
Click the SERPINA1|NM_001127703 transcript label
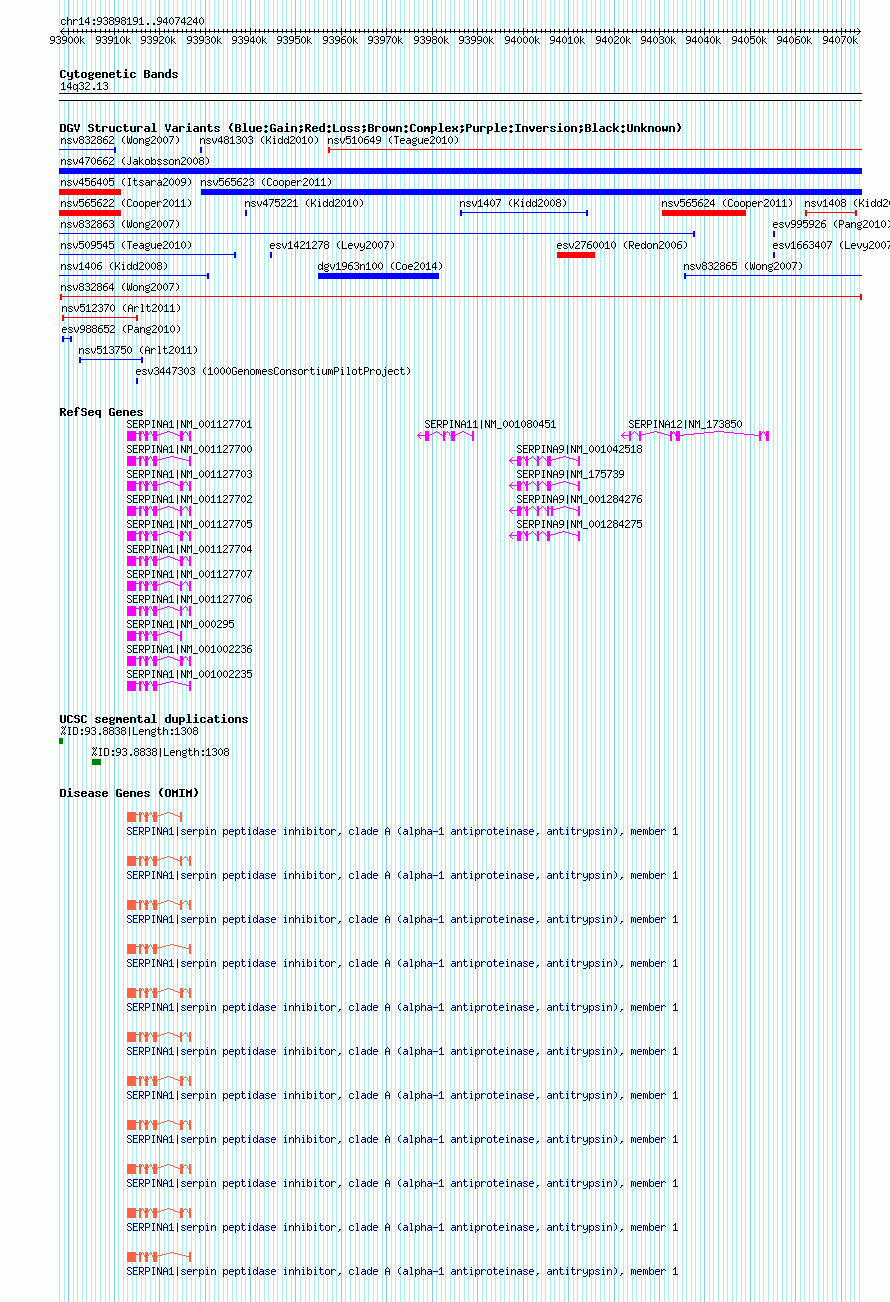[x=189, y=474]
